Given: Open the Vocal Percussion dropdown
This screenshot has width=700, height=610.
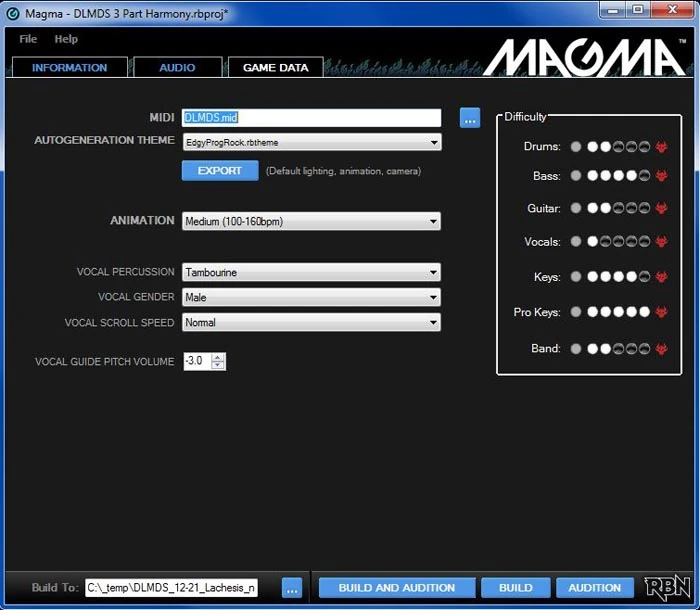Looking at the screenshot, I should [311, 272].
